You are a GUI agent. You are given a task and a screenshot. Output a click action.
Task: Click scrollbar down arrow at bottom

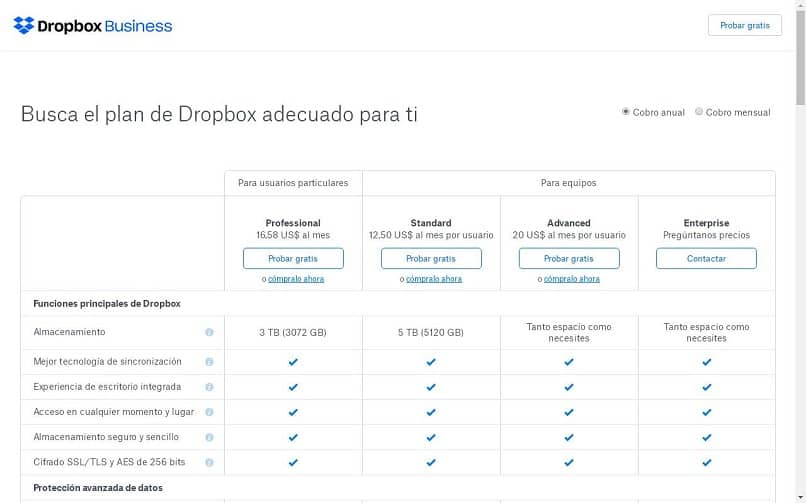(801, 498)
